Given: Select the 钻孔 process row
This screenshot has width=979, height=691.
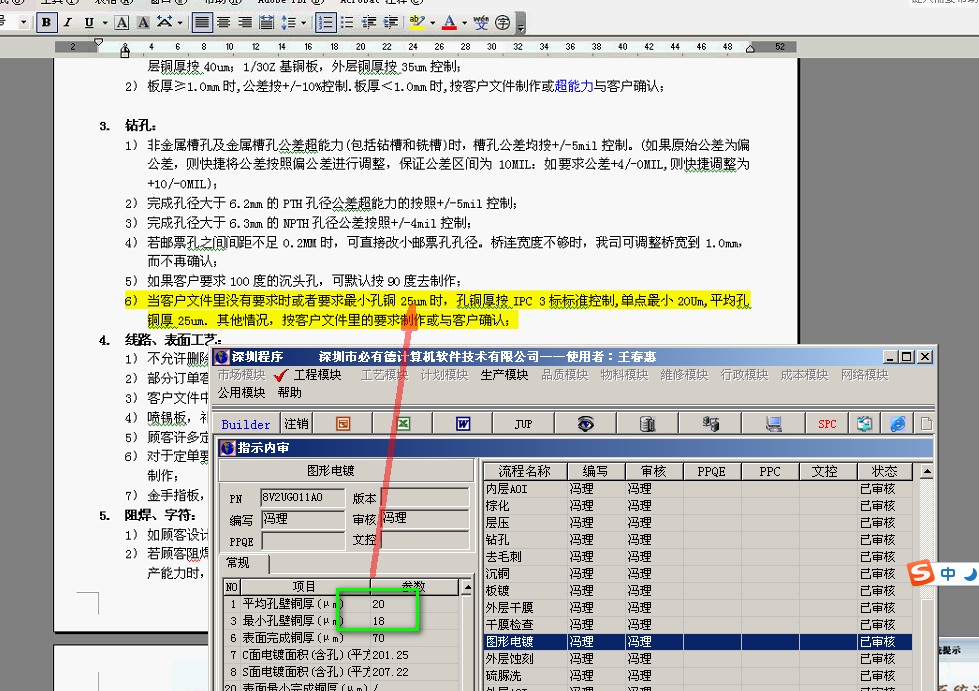Looking at the screenshot, I should pos(698,539).
